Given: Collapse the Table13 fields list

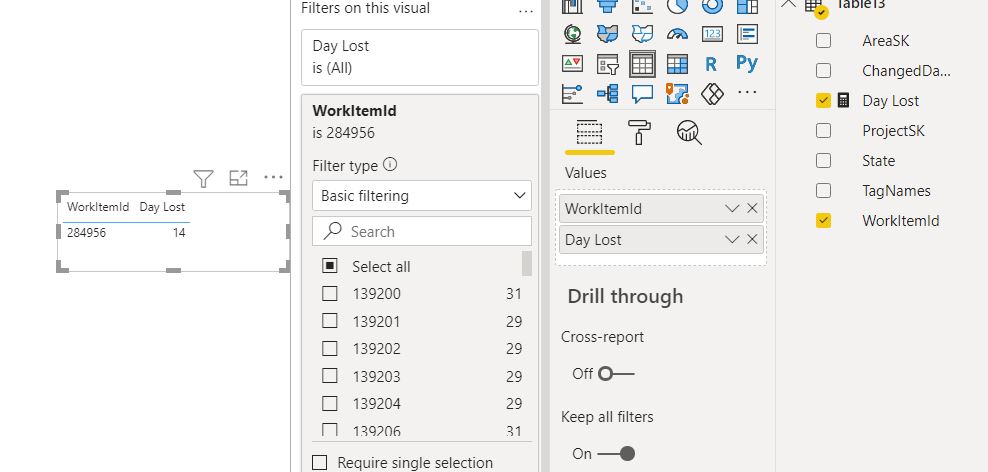Looking at the screenshot, I should (788, 3).
